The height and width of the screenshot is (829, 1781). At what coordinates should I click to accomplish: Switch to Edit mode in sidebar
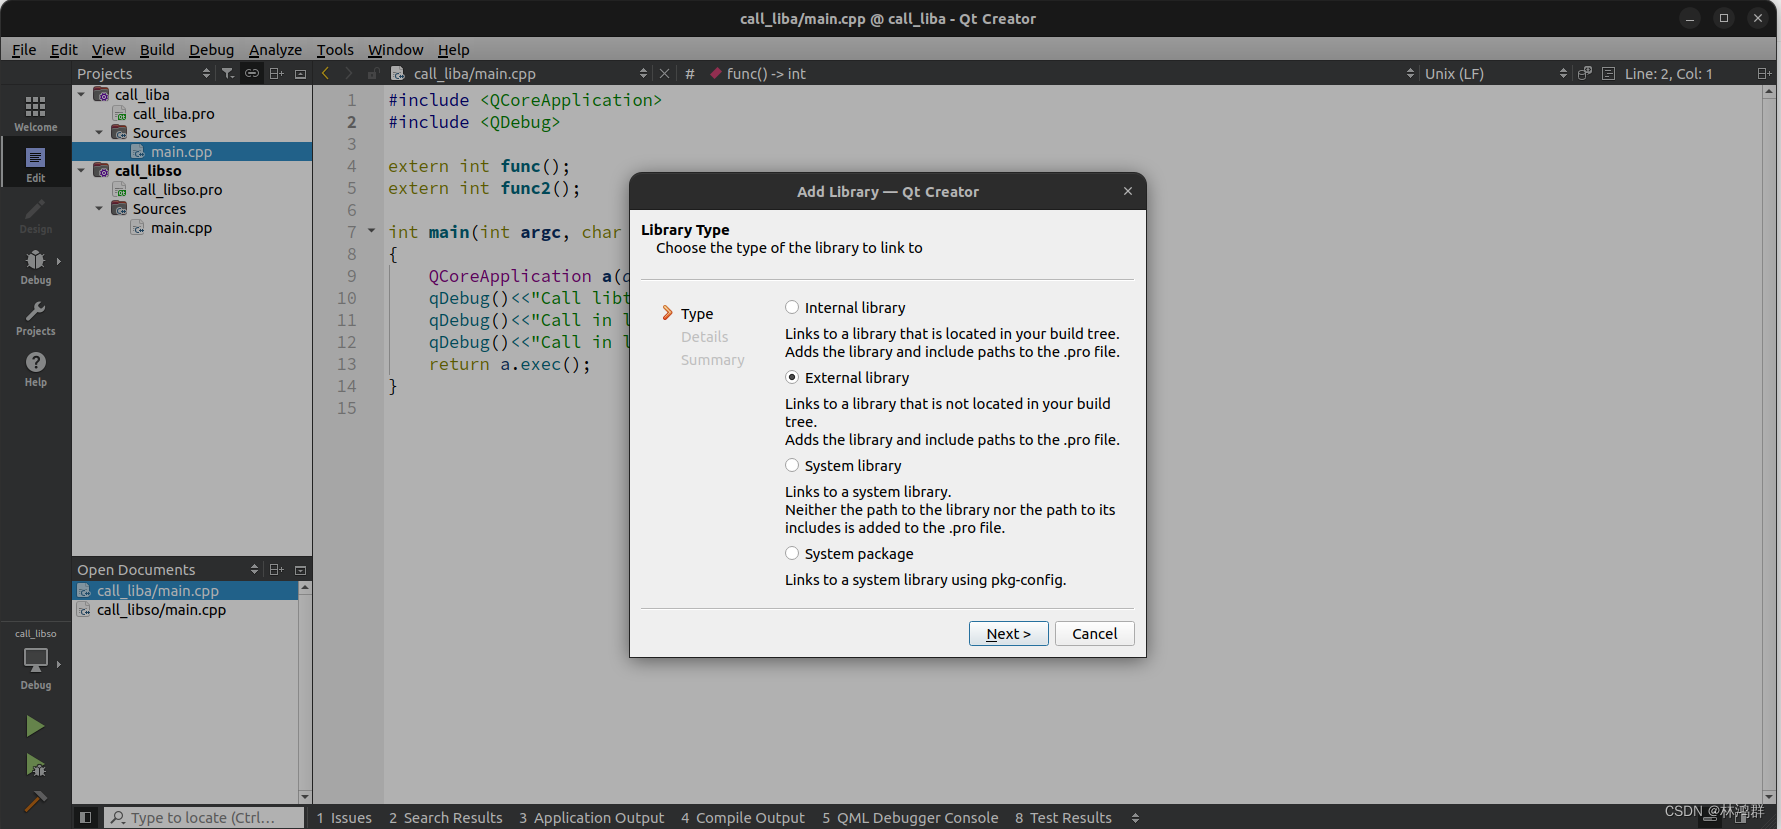[x=35, y=164]
